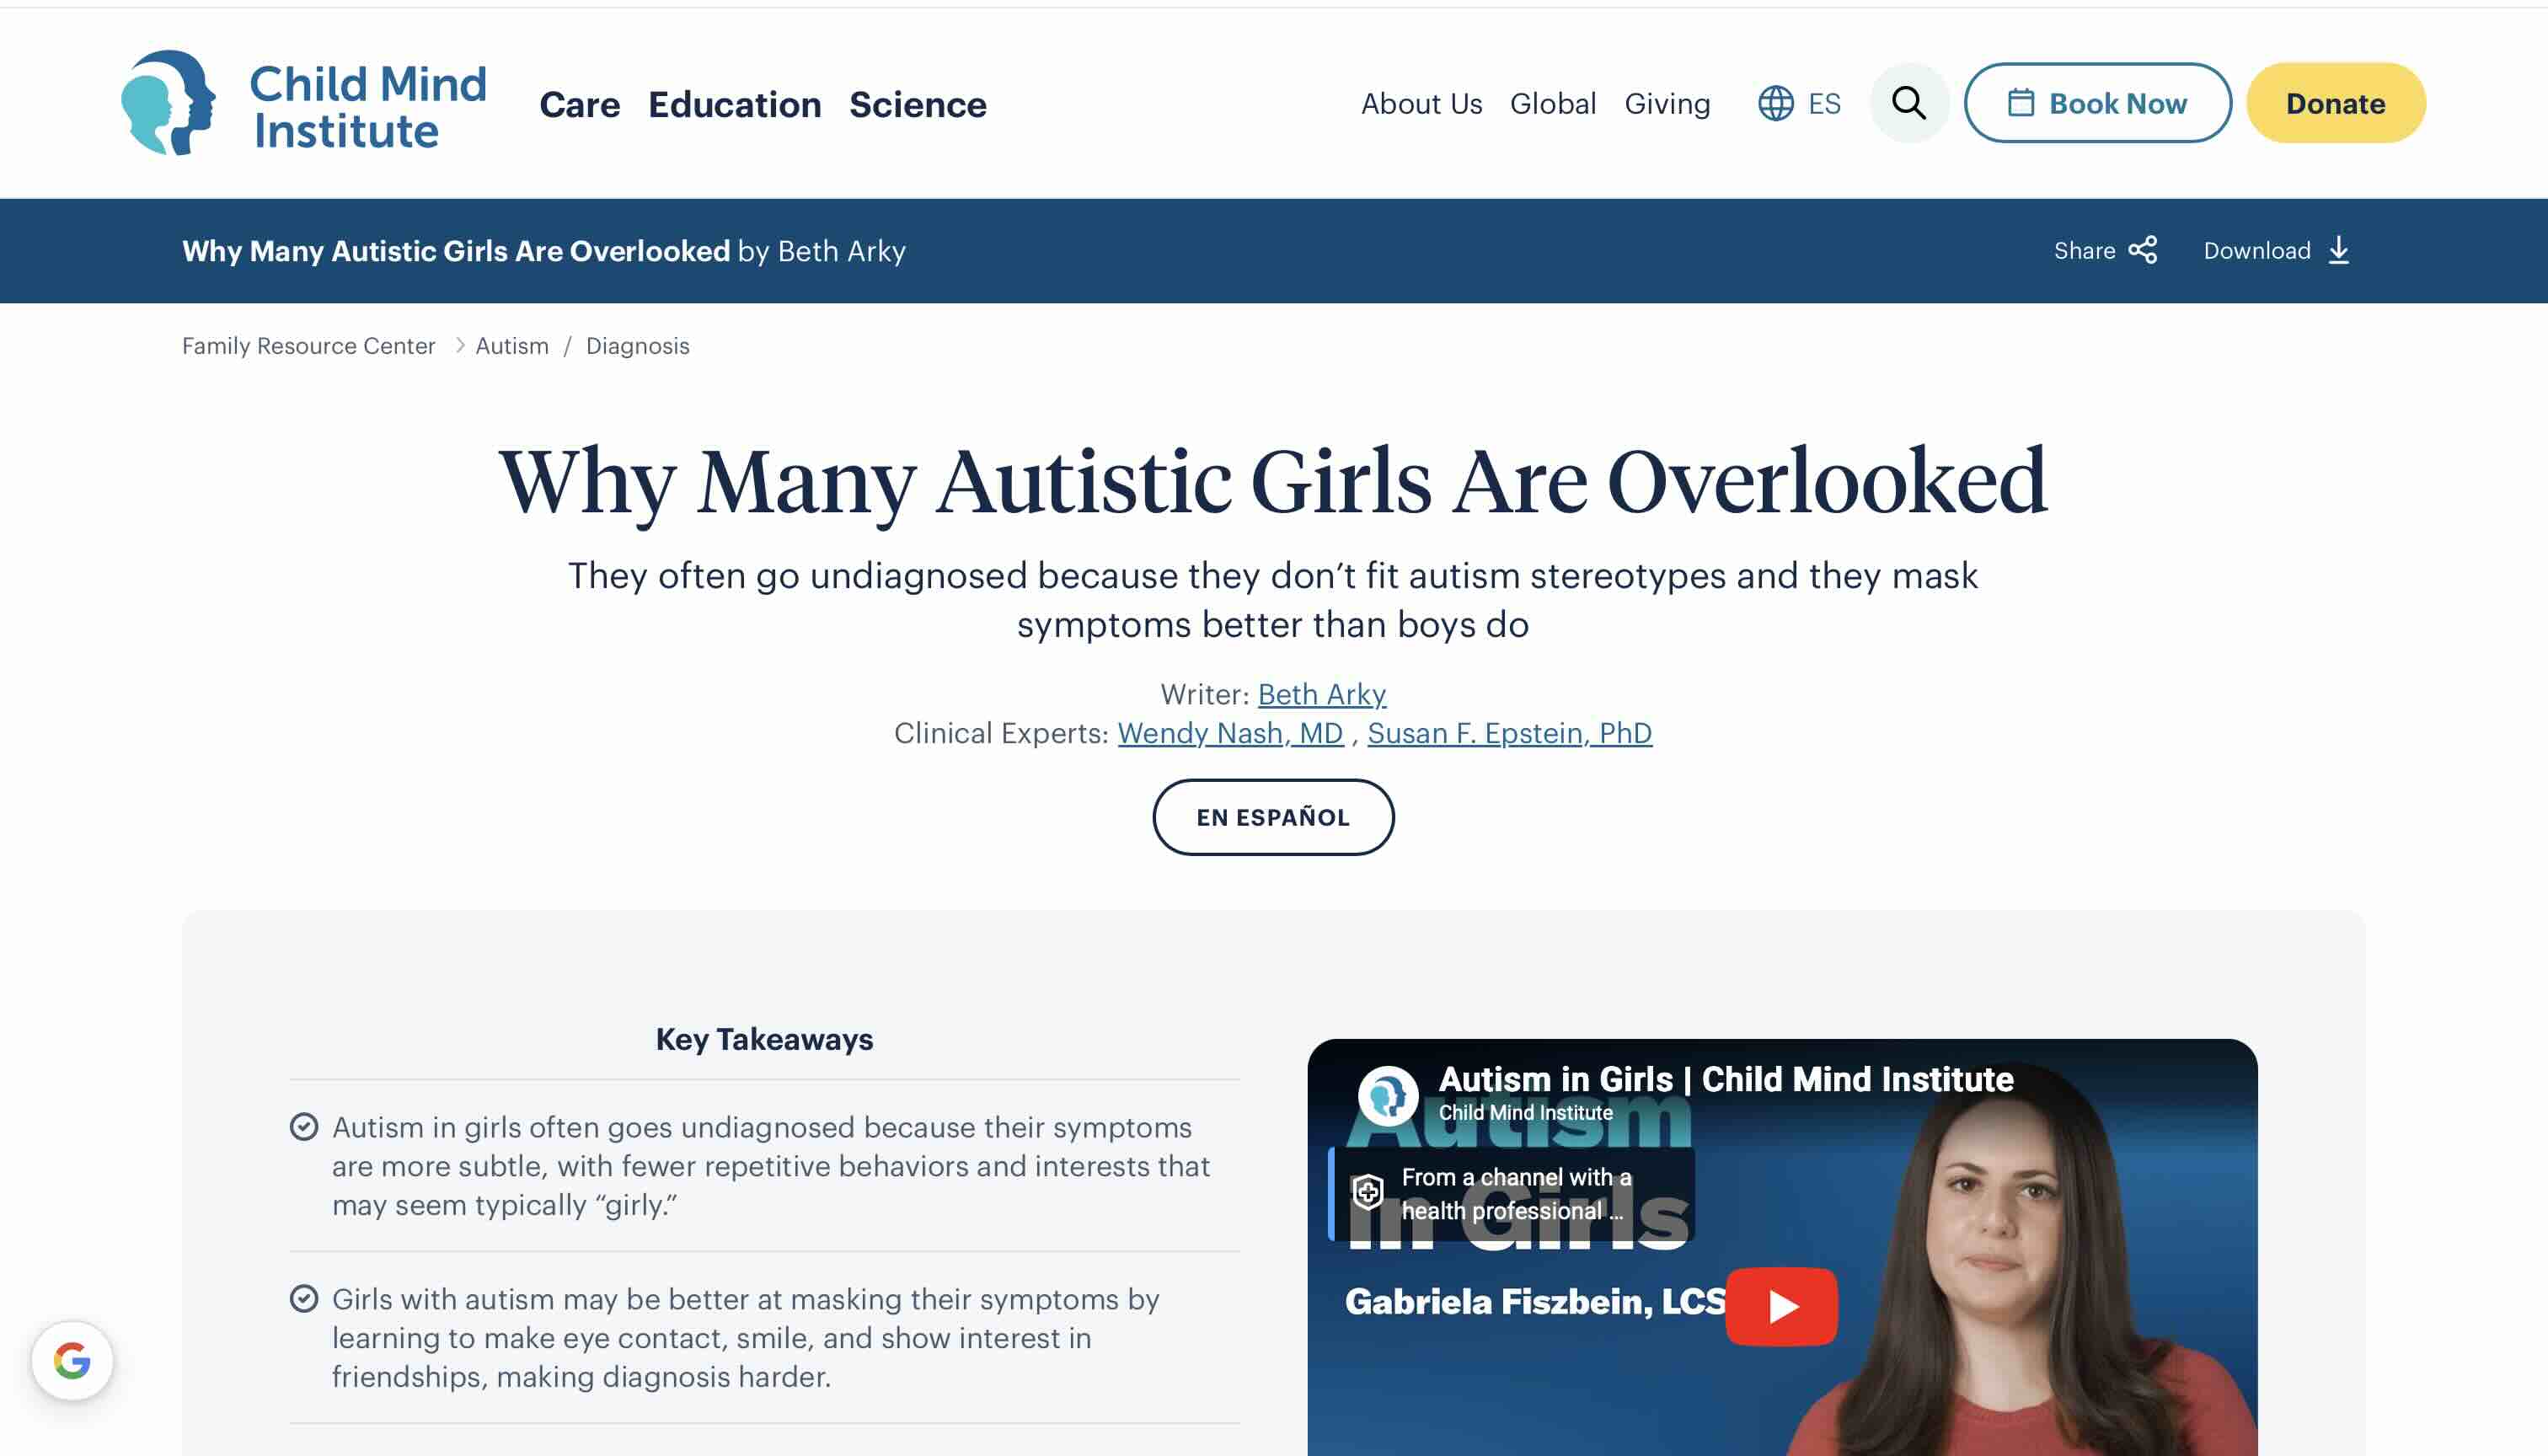Viewport: 2548px width, 1456px height.
Task: Click the Key Takeaways heading
Action: pos(764,1039)
